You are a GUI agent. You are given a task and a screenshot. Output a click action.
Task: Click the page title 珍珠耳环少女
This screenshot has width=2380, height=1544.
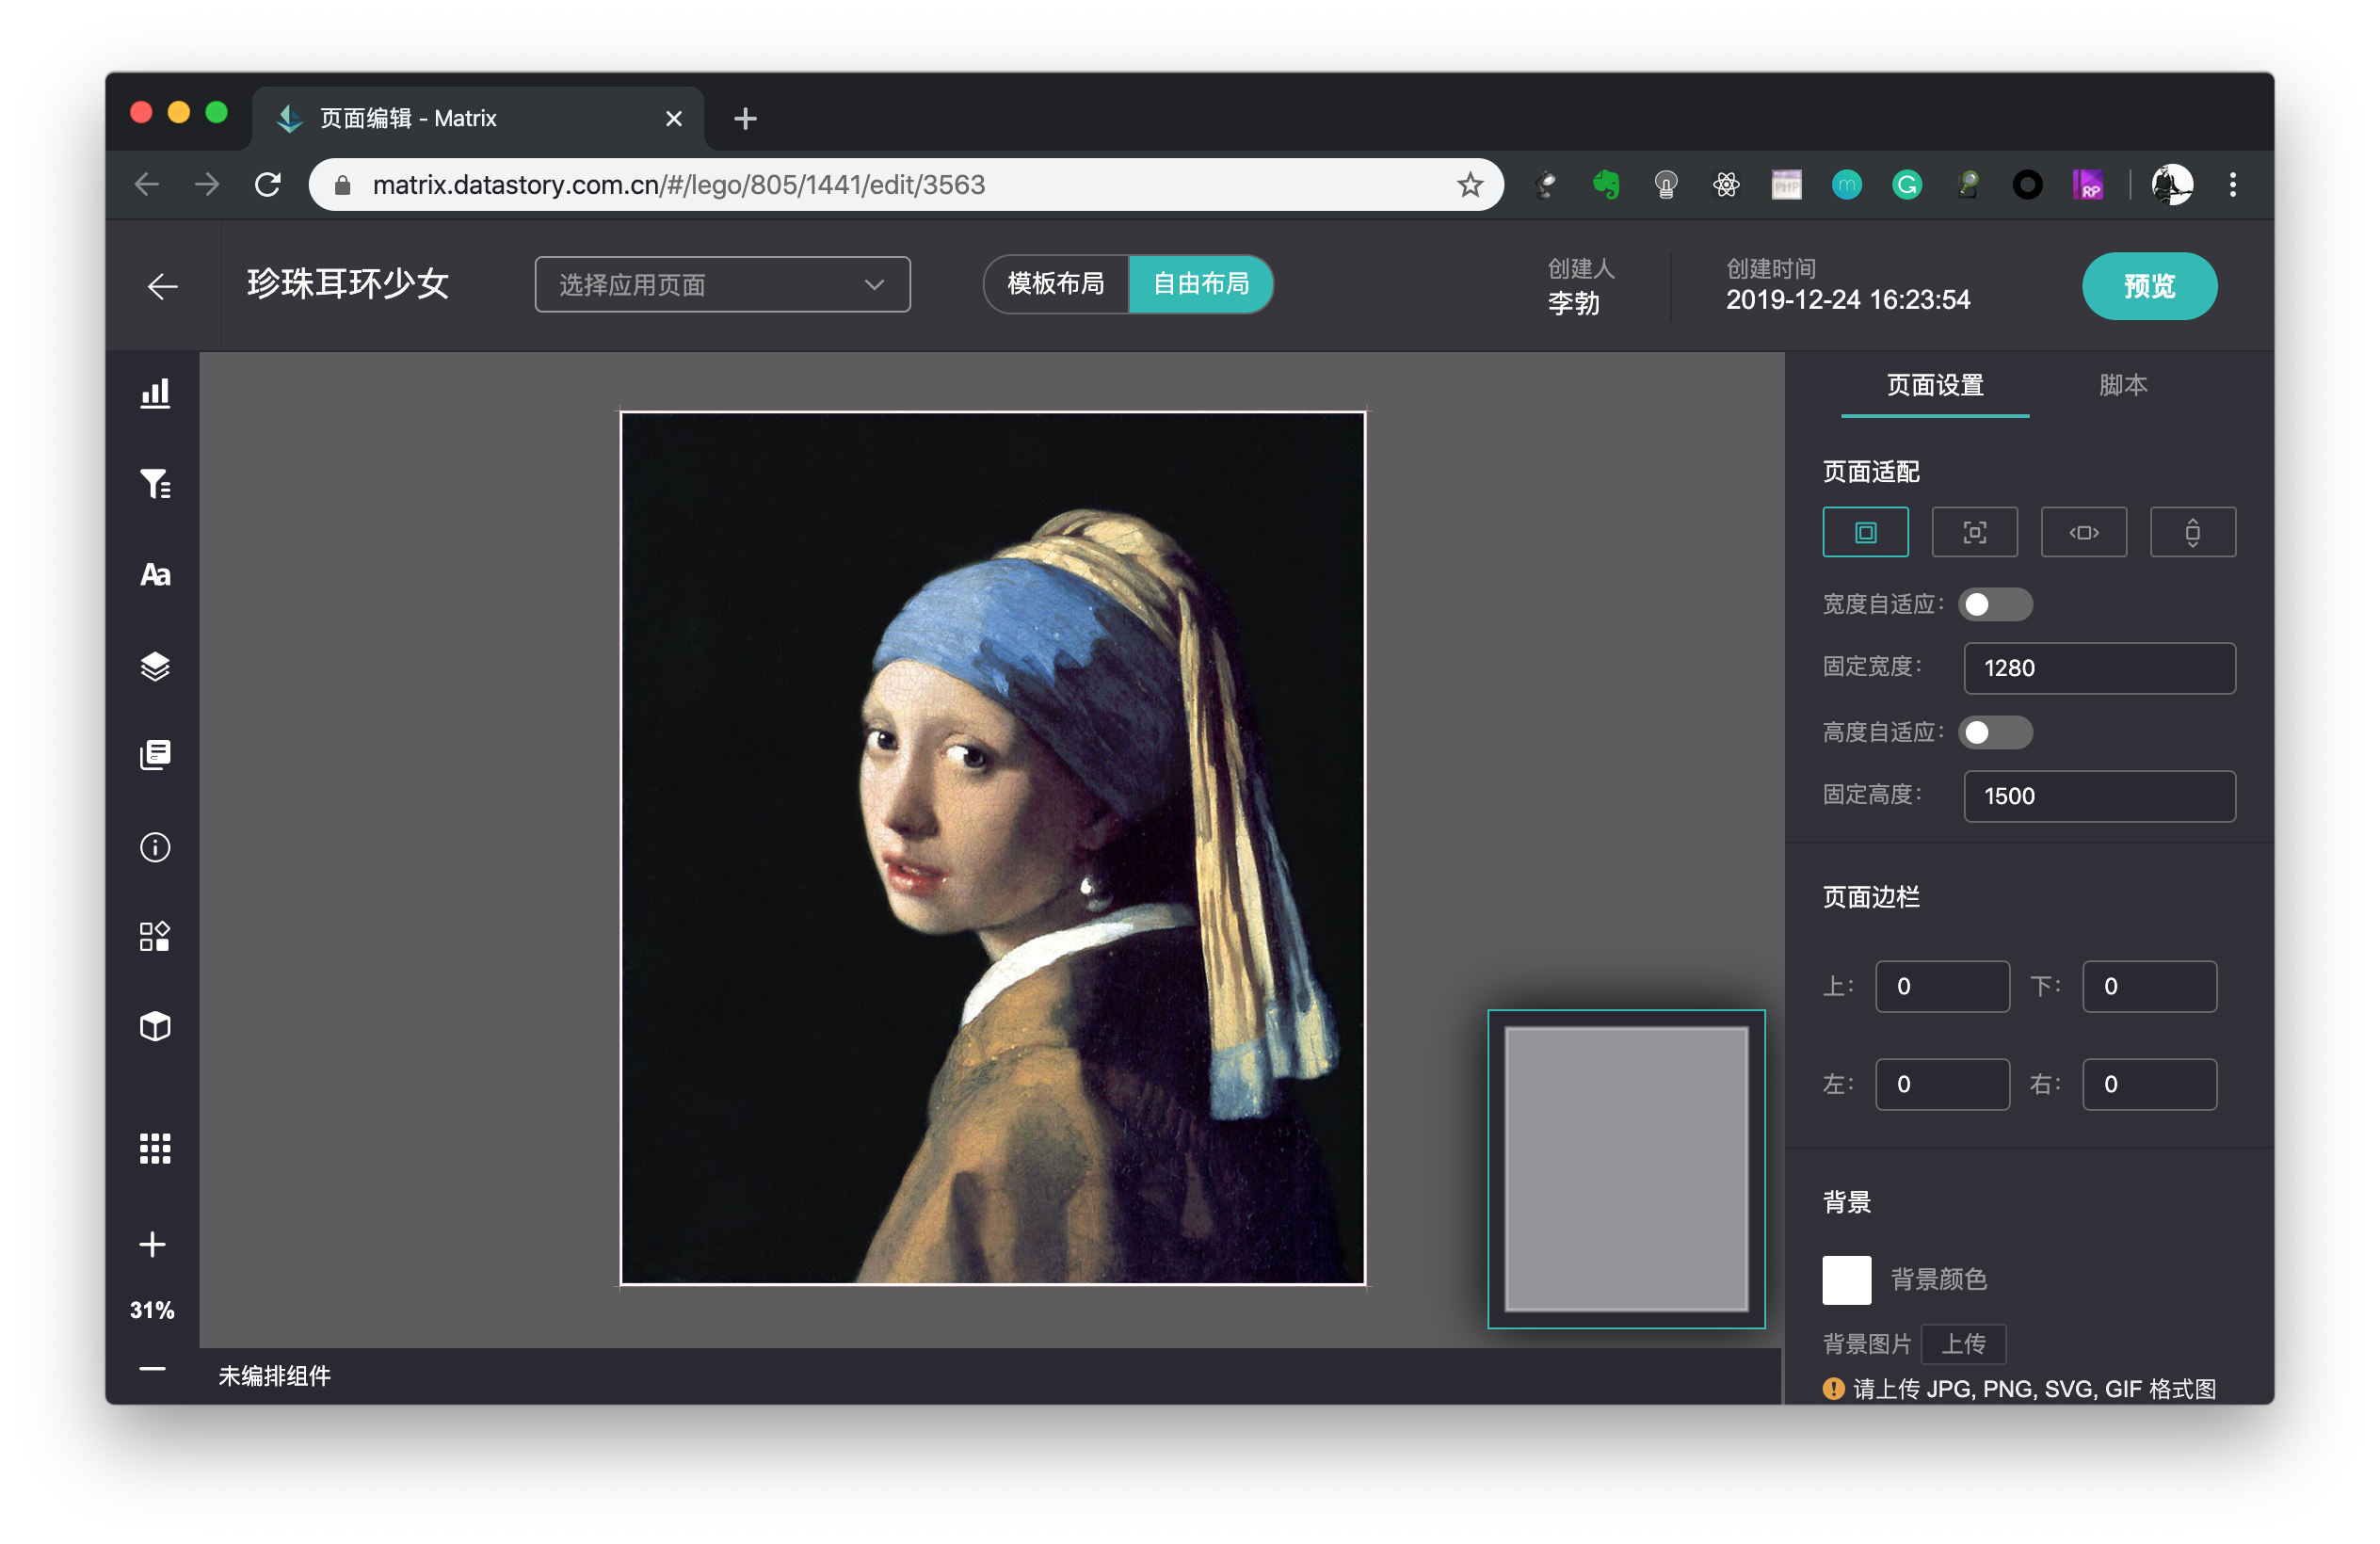pyautogui.click(x=347, y=285)
